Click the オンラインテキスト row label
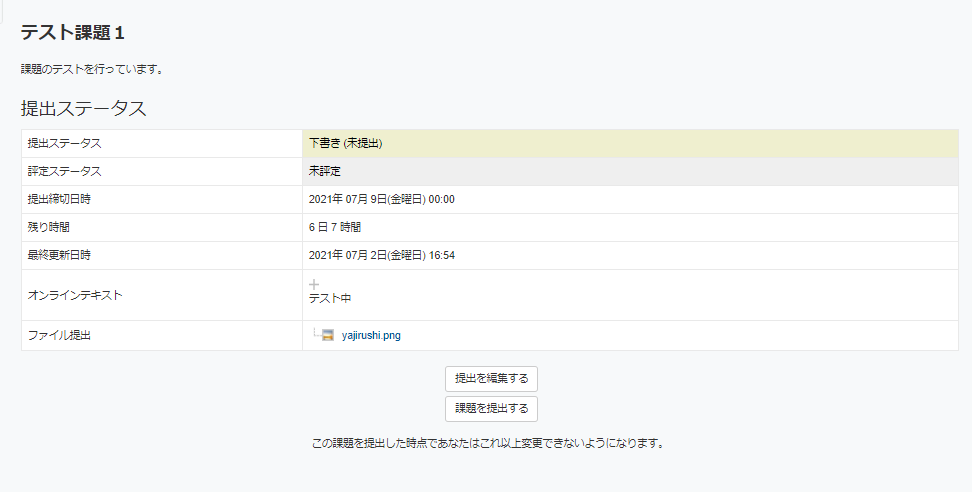Viewport: 972px width, 492px height. [x=75, y=295]
